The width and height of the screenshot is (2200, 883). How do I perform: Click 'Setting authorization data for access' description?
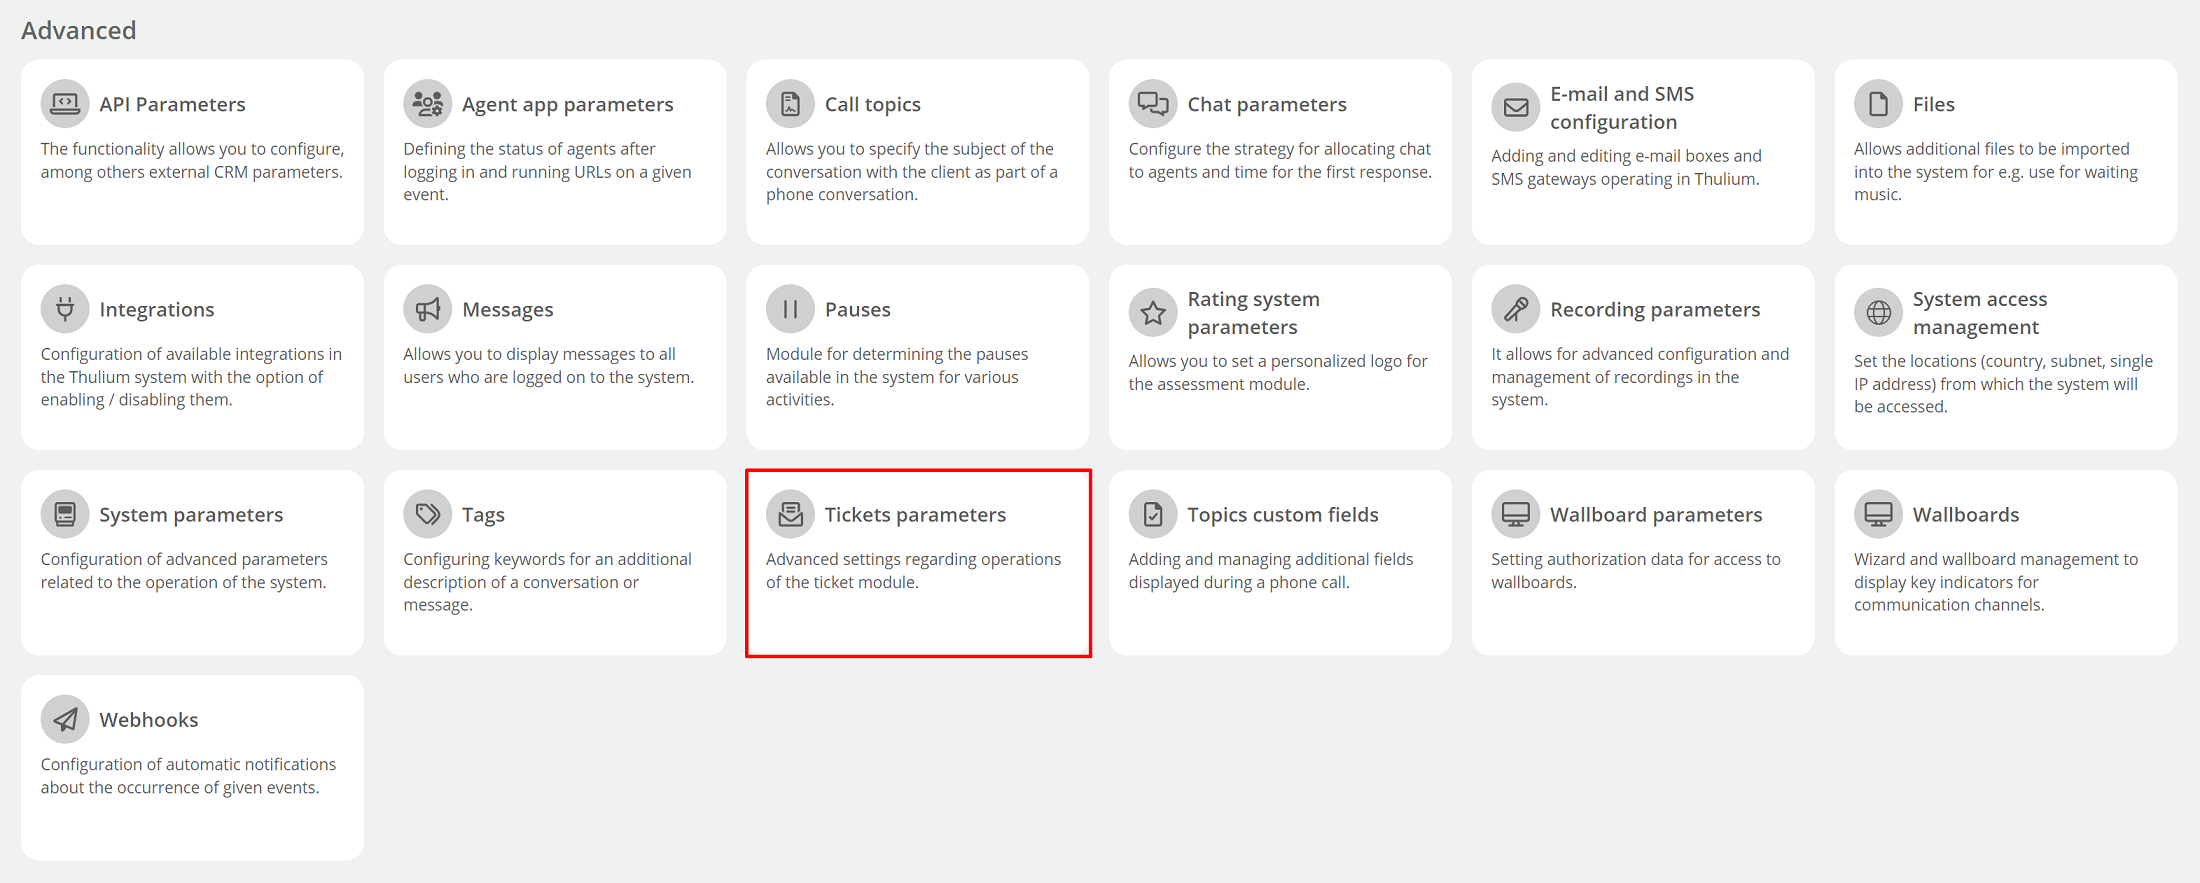click(1636, 570)
